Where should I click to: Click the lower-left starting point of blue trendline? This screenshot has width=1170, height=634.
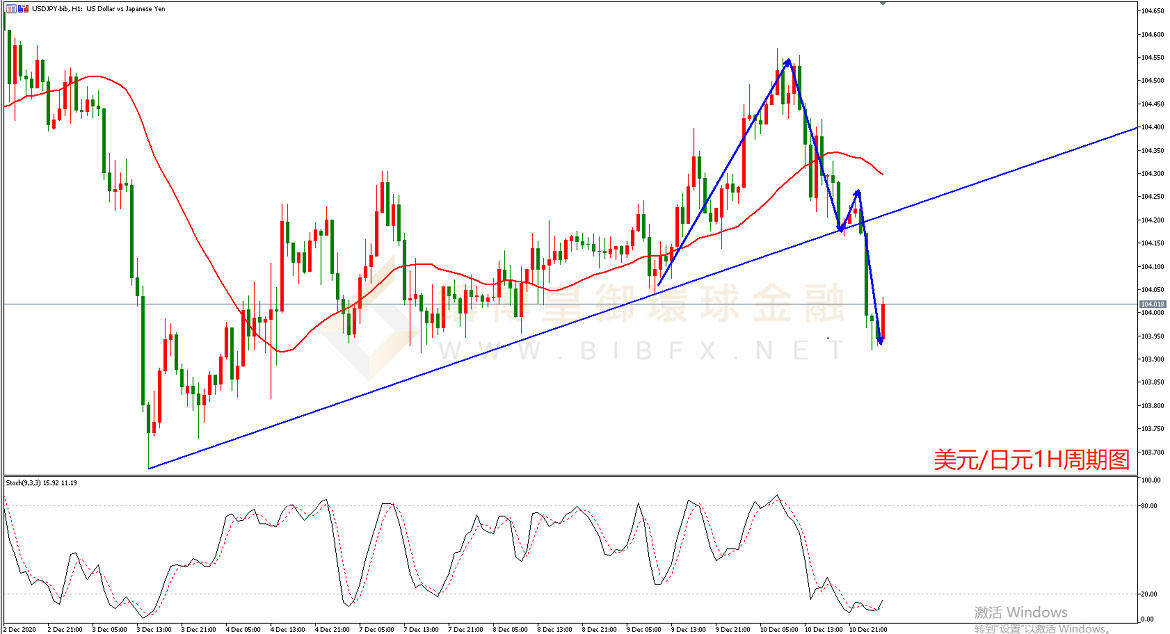click(x=148, y=467)
